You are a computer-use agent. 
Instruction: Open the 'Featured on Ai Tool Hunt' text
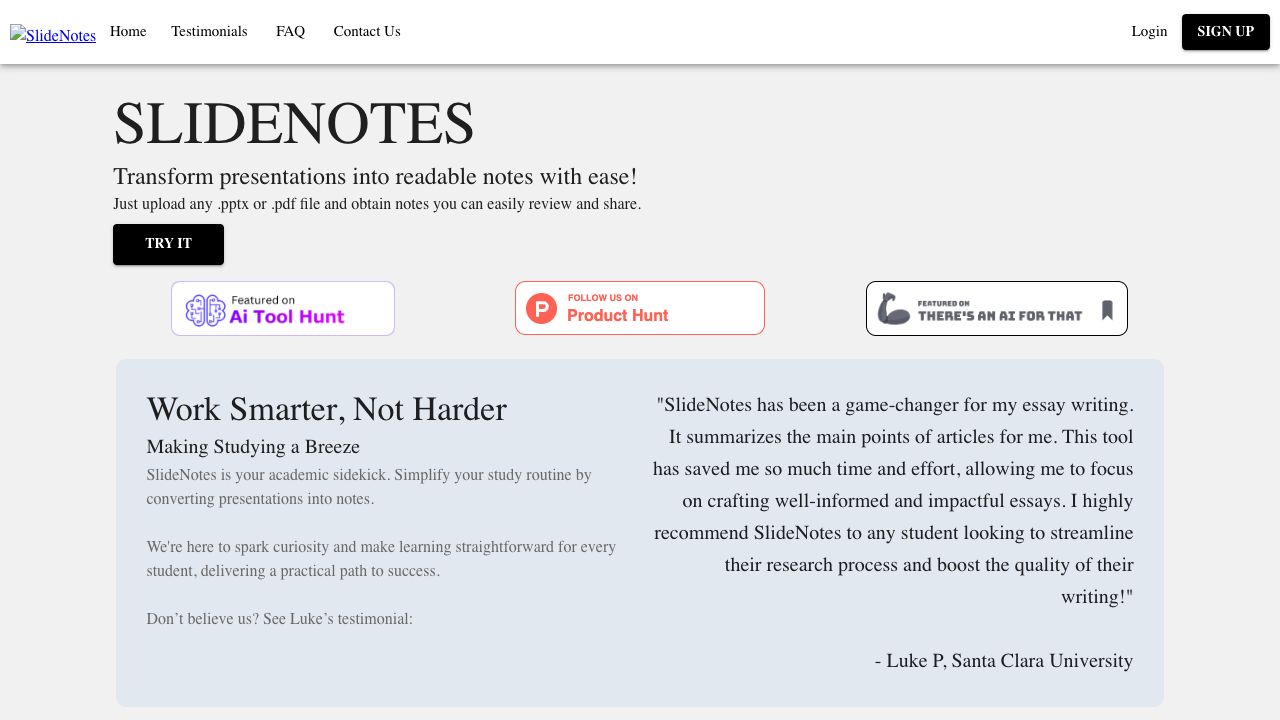coord(287,310)
